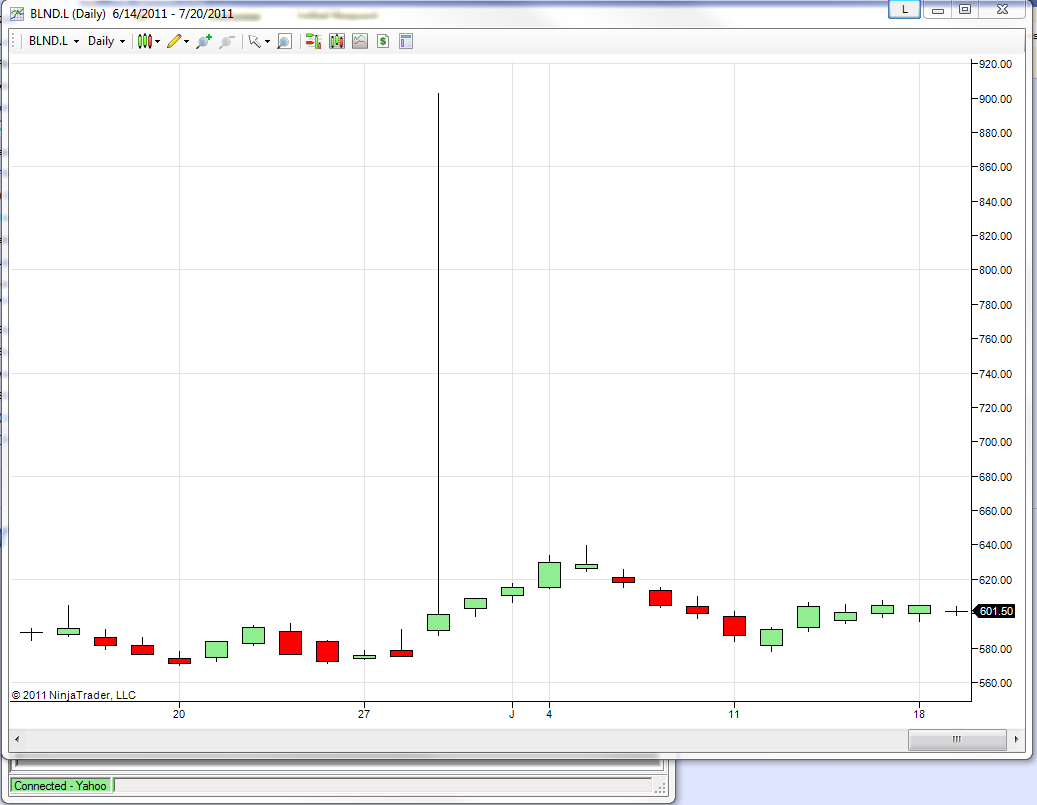Select the pointer cursor tool icon
This screenshot has width=1037, height=805.
255,41
